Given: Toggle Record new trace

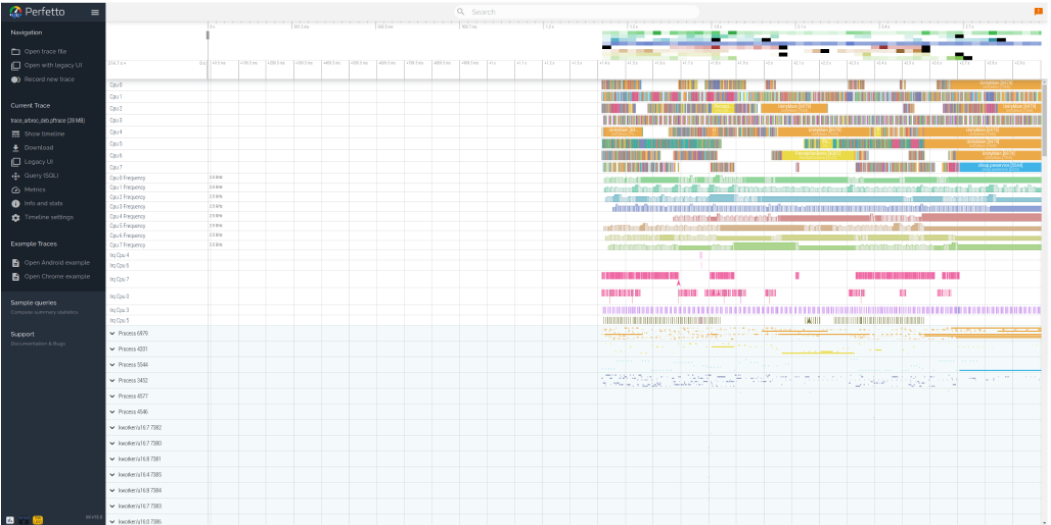Looking at the screenshot, I should (16, 79).
